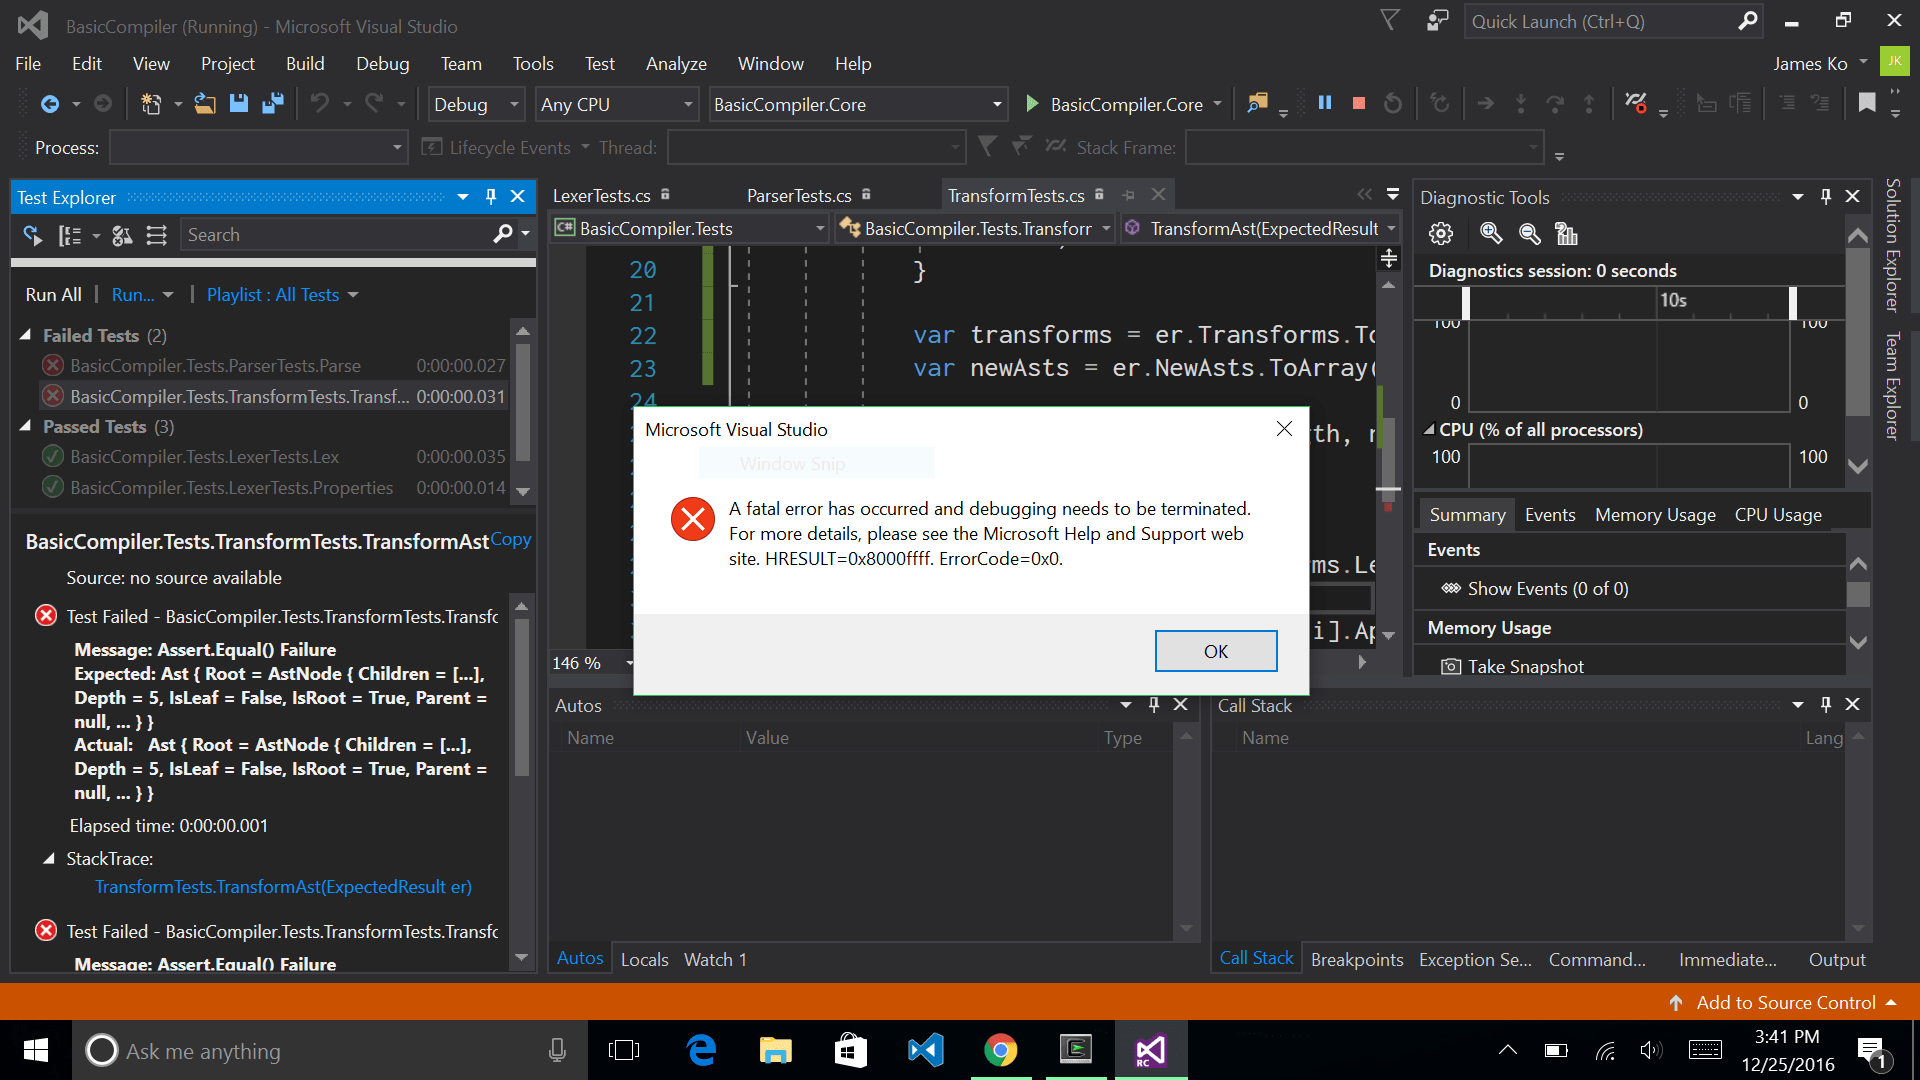1920x1080 pixels.
Task: Open Visual Studio Code from taskbar
Action: coord(925,1050)
